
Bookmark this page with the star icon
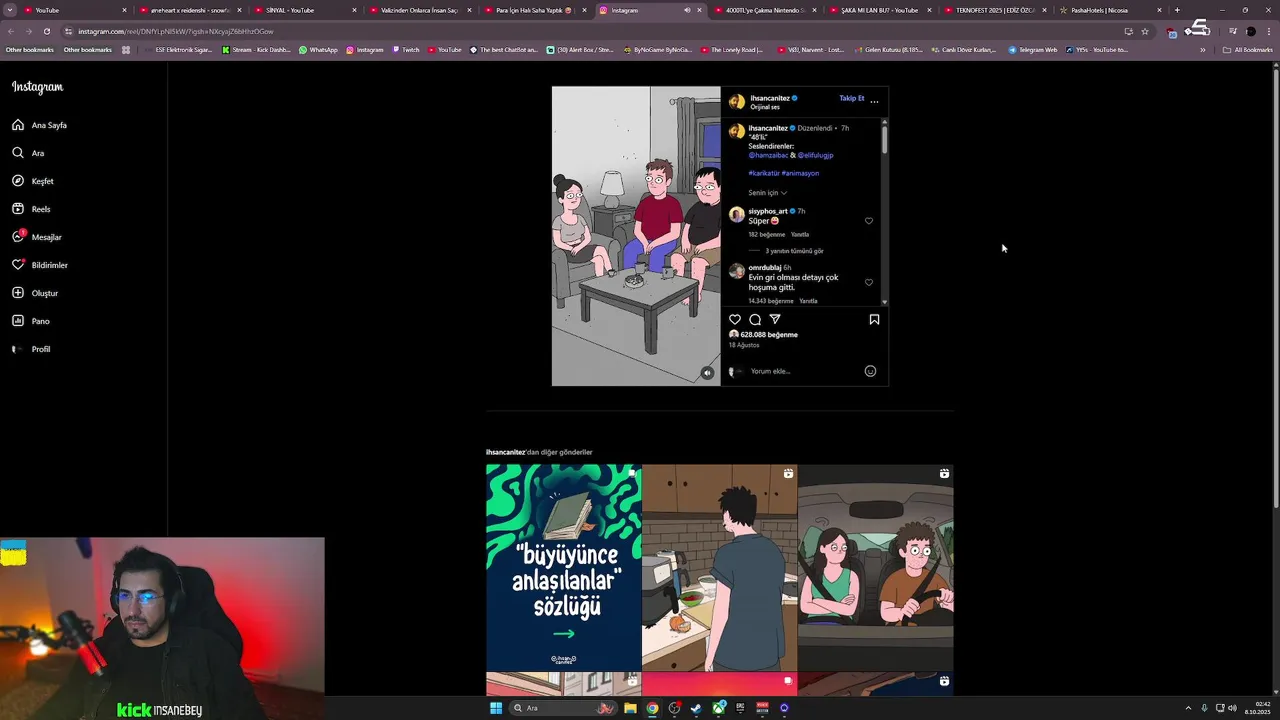click(1145, 31)
